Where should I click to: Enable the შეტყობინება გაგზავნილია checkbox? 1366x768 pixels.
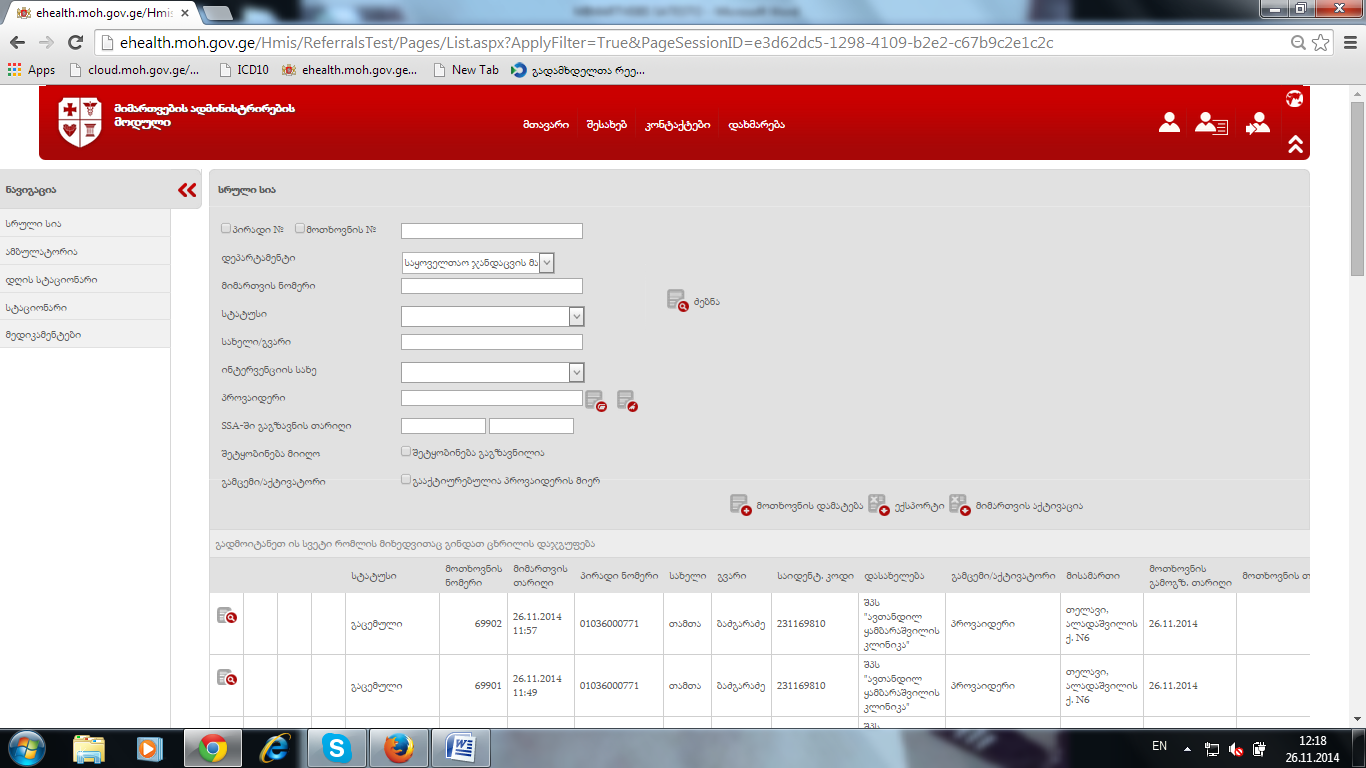pos(406,452)
